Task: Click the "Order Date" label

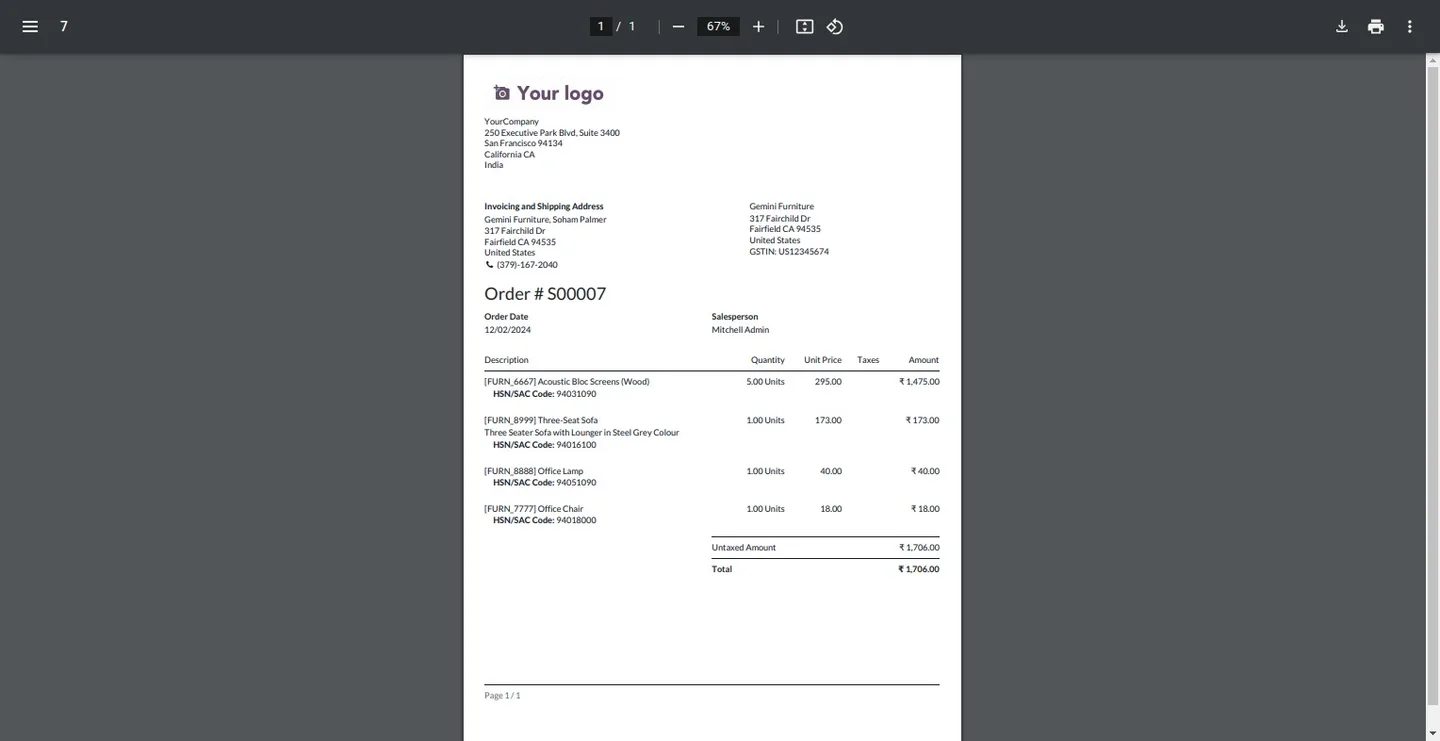Action: tap(506, 317)
